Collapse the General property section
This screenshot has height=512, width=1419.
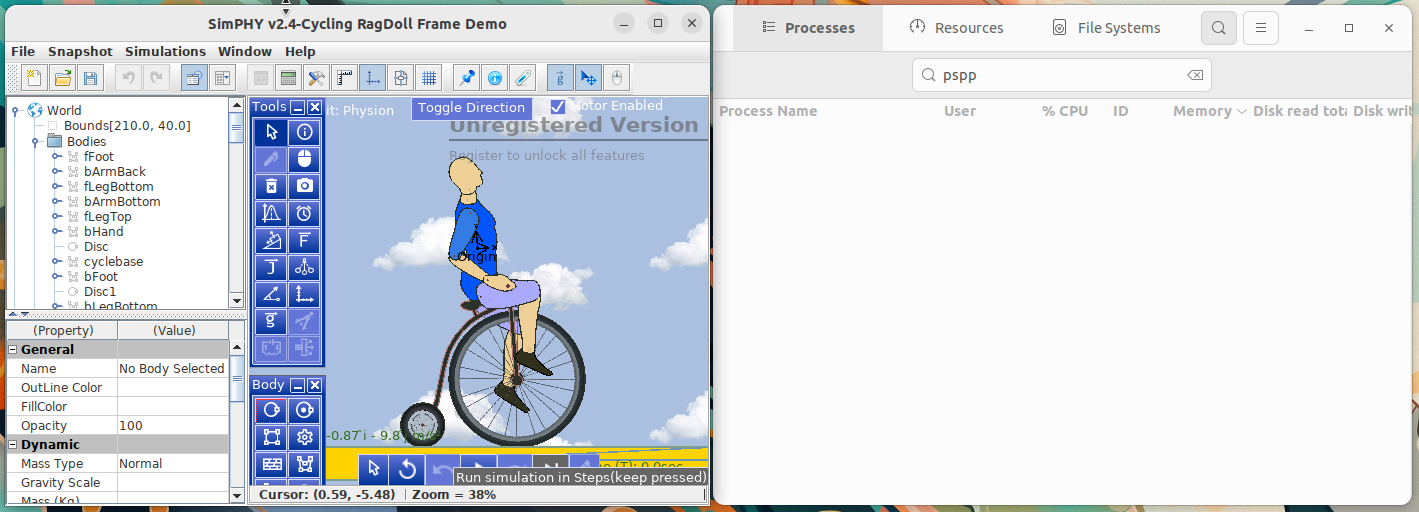point(13,350)
